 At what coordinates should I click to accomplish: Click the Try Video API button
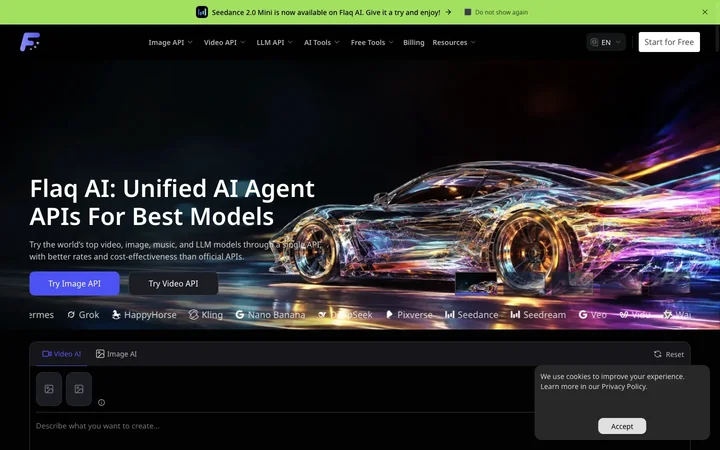pos(173,283)
